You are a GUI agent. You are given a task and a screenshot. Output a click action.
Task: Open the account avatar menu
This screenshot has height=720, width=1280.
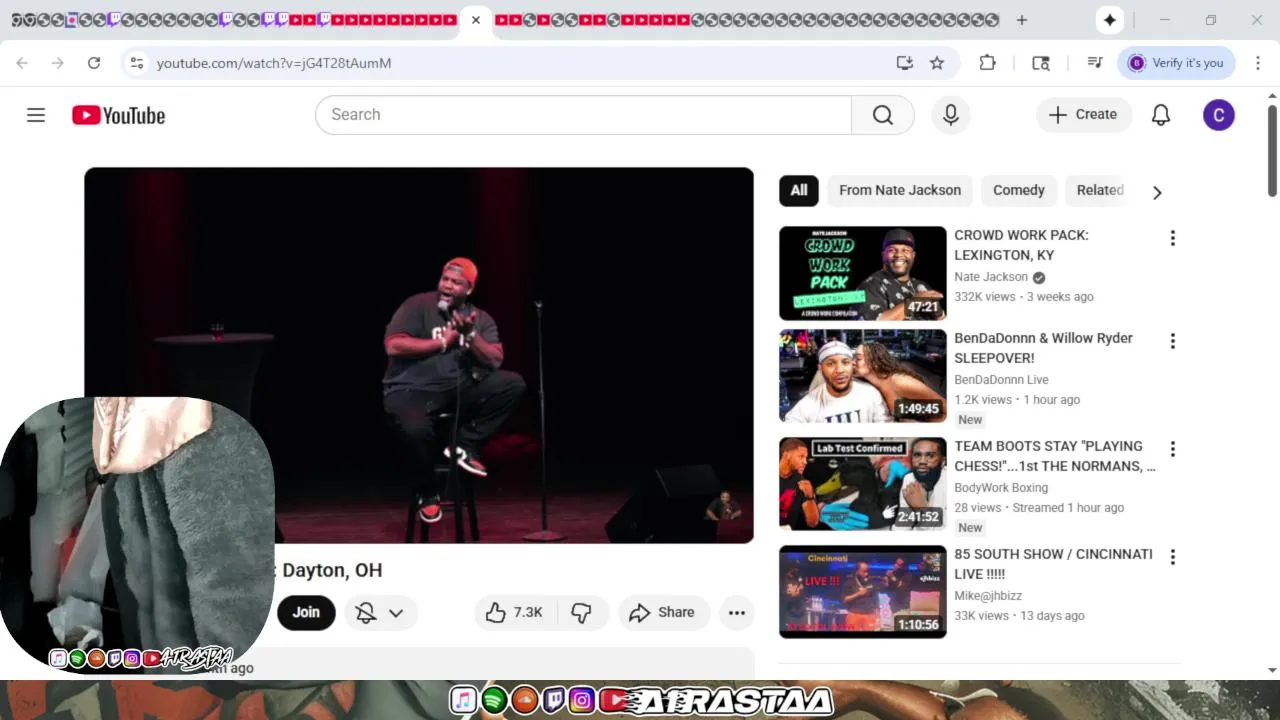1218,115
